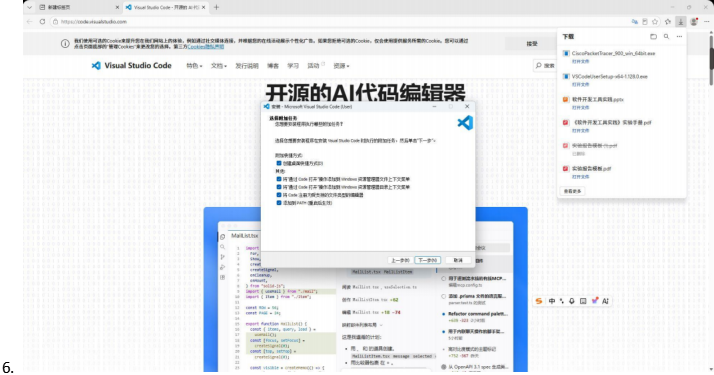Click the 《》 .pdf handbook download entry
The height and width of the screenshot is (375, 714).
tap(612, 122)
